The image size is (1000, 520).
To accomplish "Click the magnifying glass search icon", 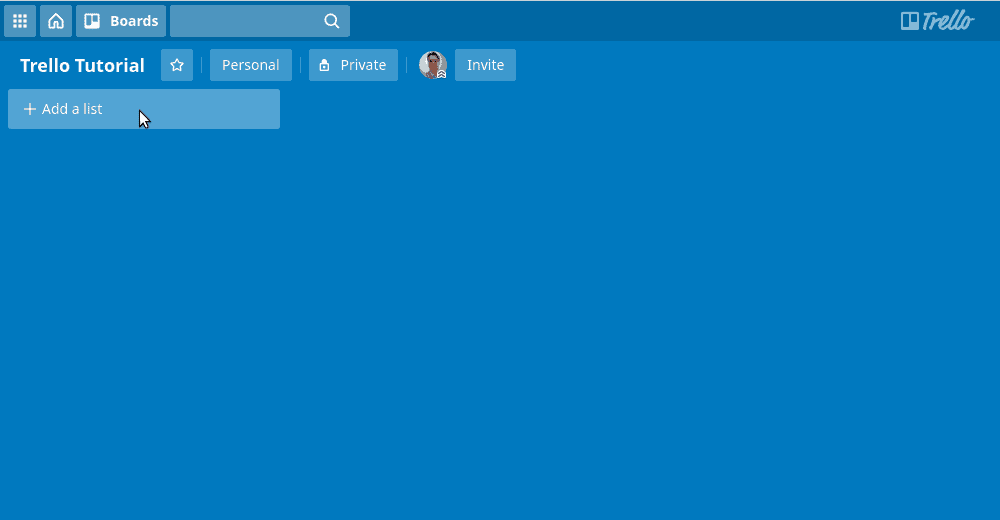I will click(332, 21).
